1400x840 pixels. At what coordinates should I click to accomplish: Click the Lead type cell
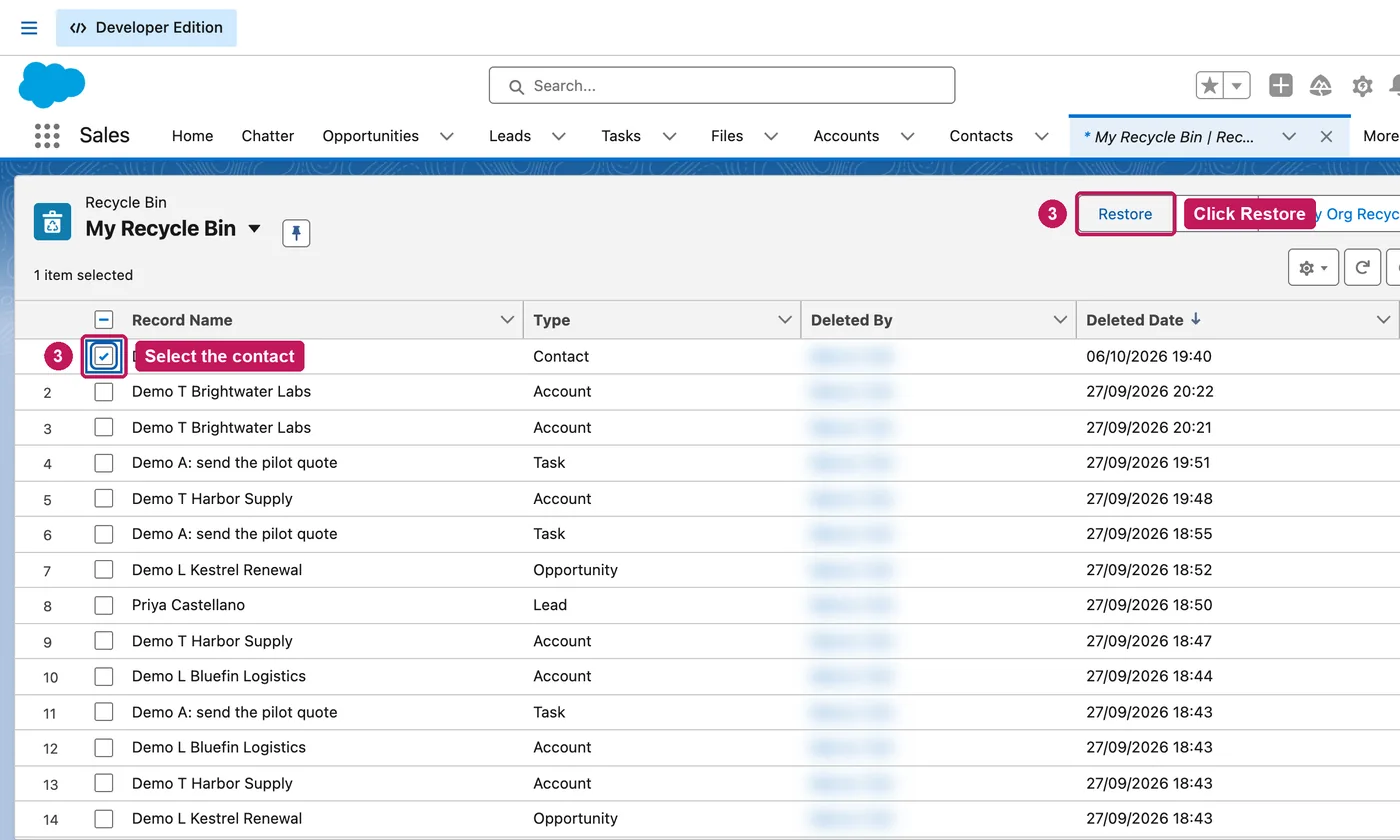550,605
